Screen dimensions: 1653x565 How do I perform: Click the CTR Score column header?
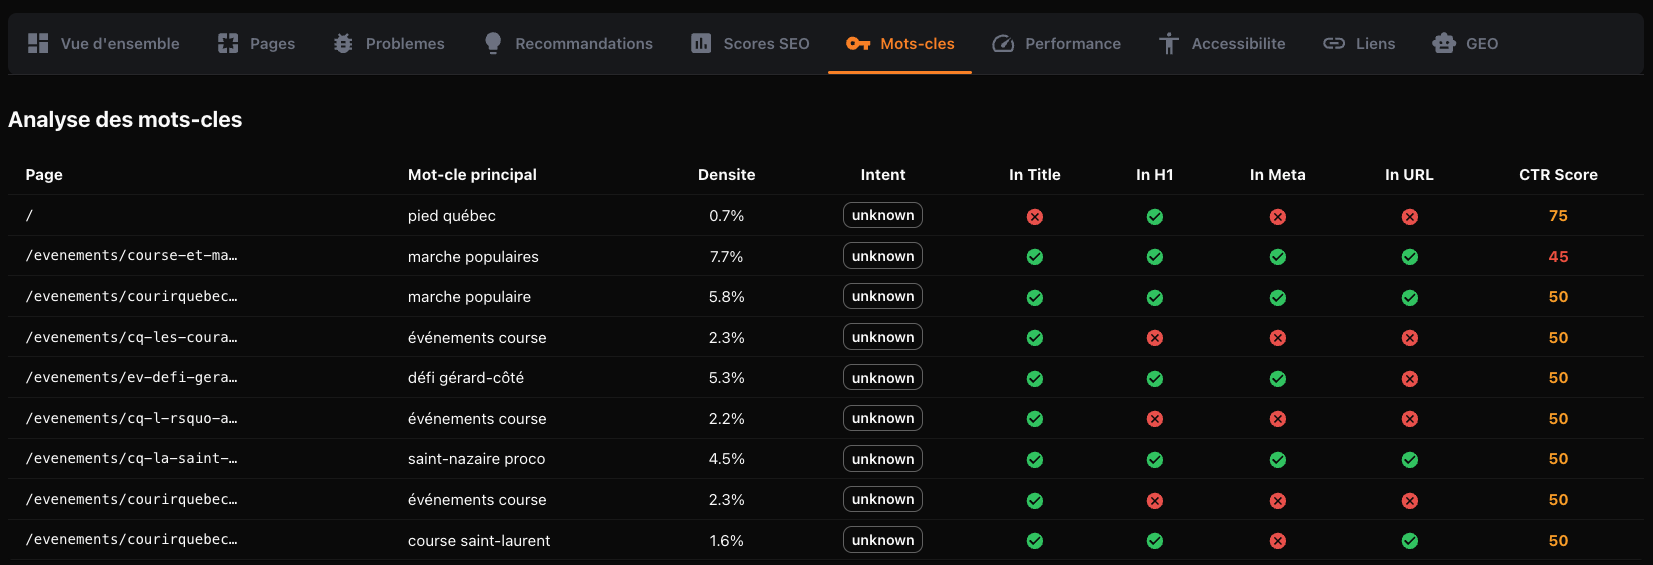pyautogui.click(x=1558, y=175)
